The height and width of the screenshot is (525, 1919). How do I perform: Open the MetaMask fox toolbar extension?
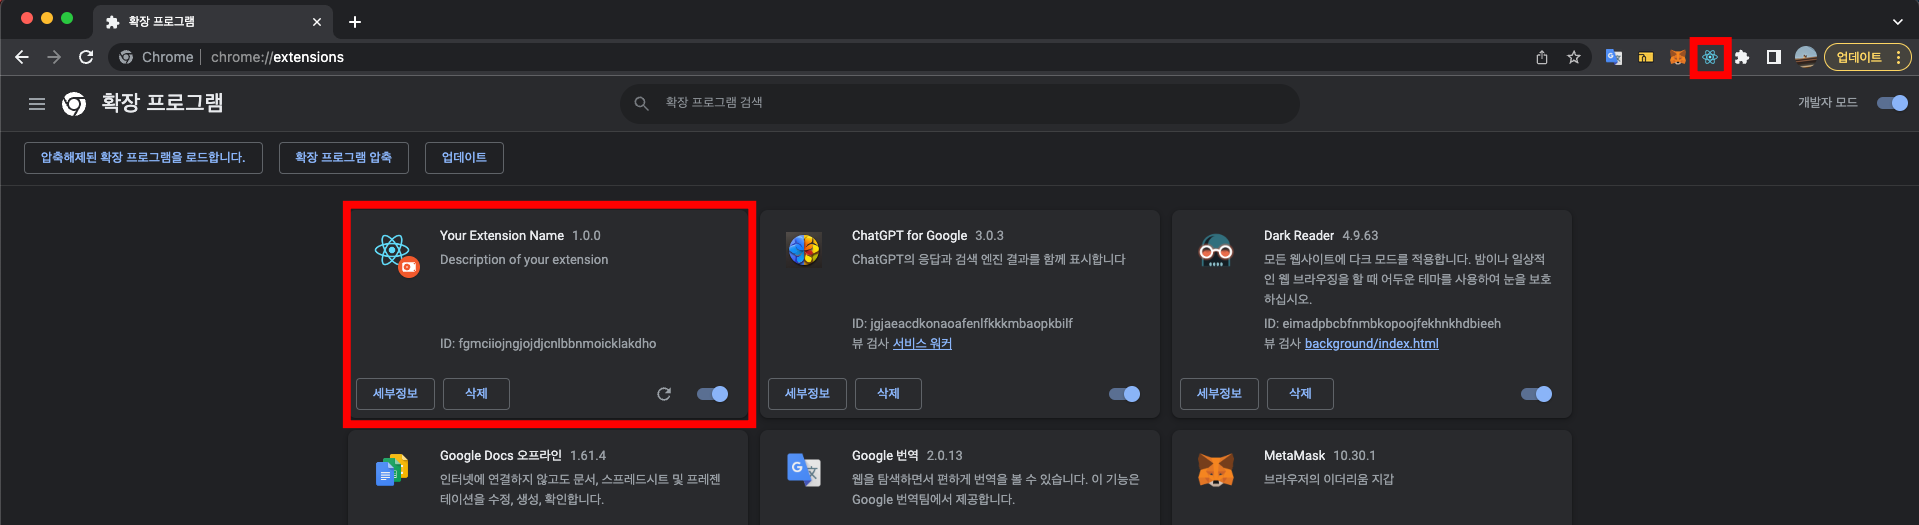(1677, 57)
